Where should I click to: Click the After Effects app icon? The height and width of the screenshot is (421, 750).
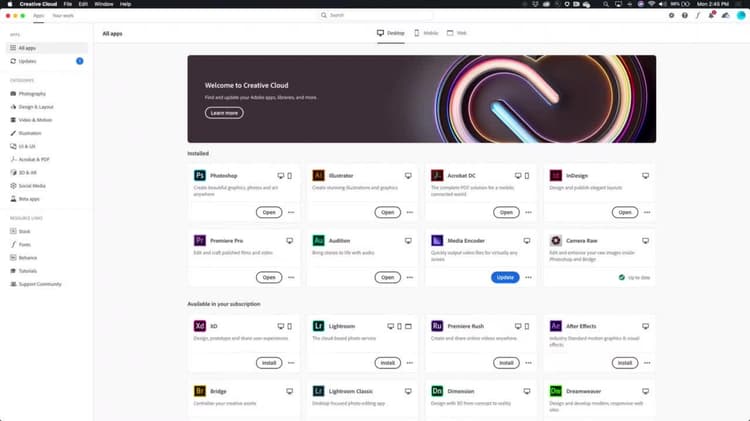coord(555,326)
